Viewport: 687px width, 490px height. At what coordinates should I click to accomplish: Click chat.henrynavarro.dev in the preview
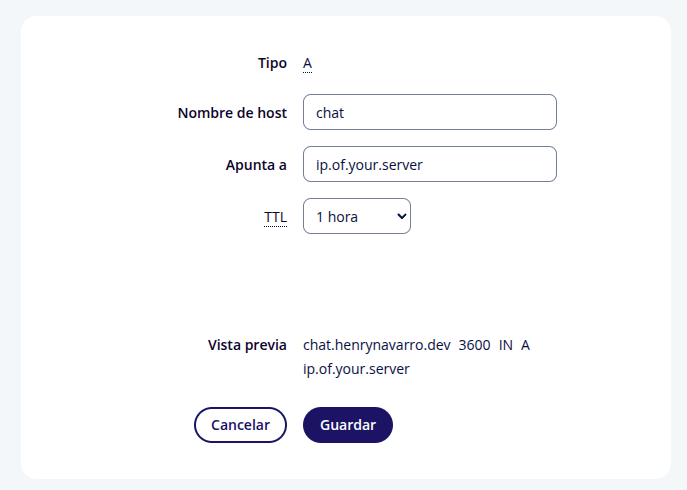[376, 345]
